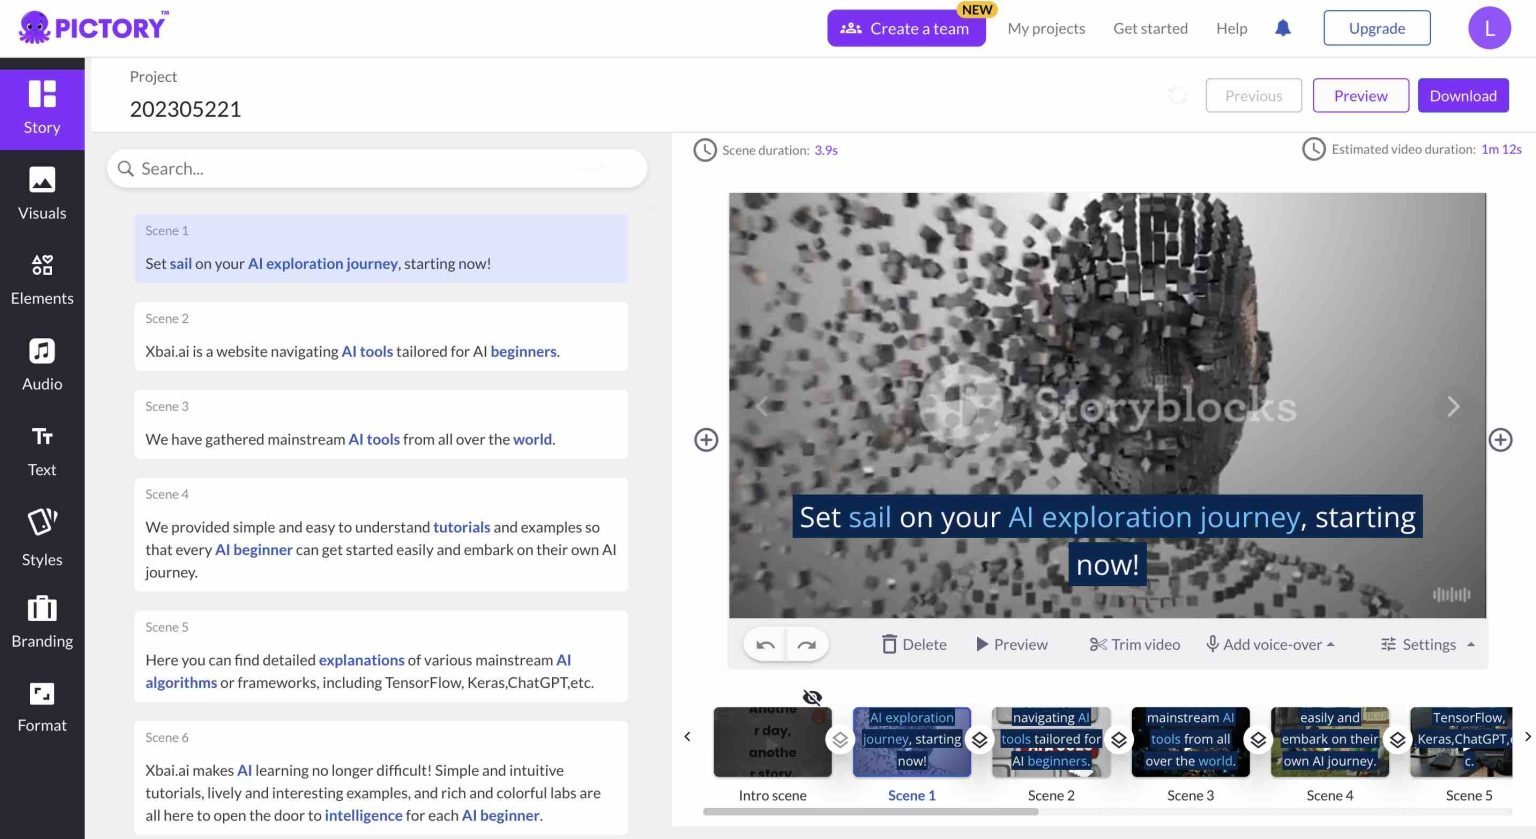Undo the last edit

pos(766,645)
